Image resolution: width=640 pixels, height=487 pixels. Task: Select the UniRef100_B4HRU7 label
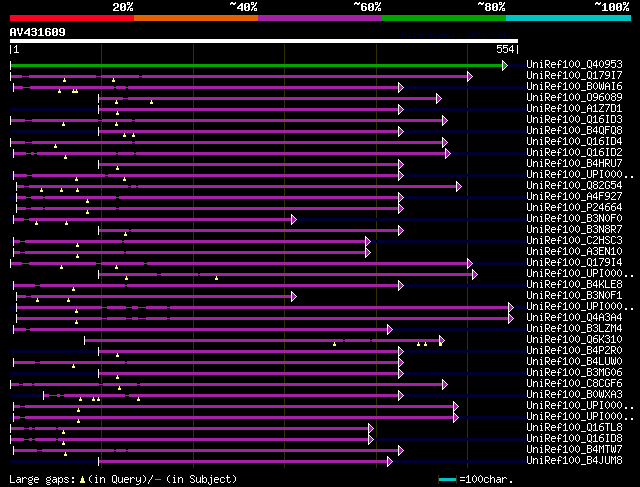[574, 164]
